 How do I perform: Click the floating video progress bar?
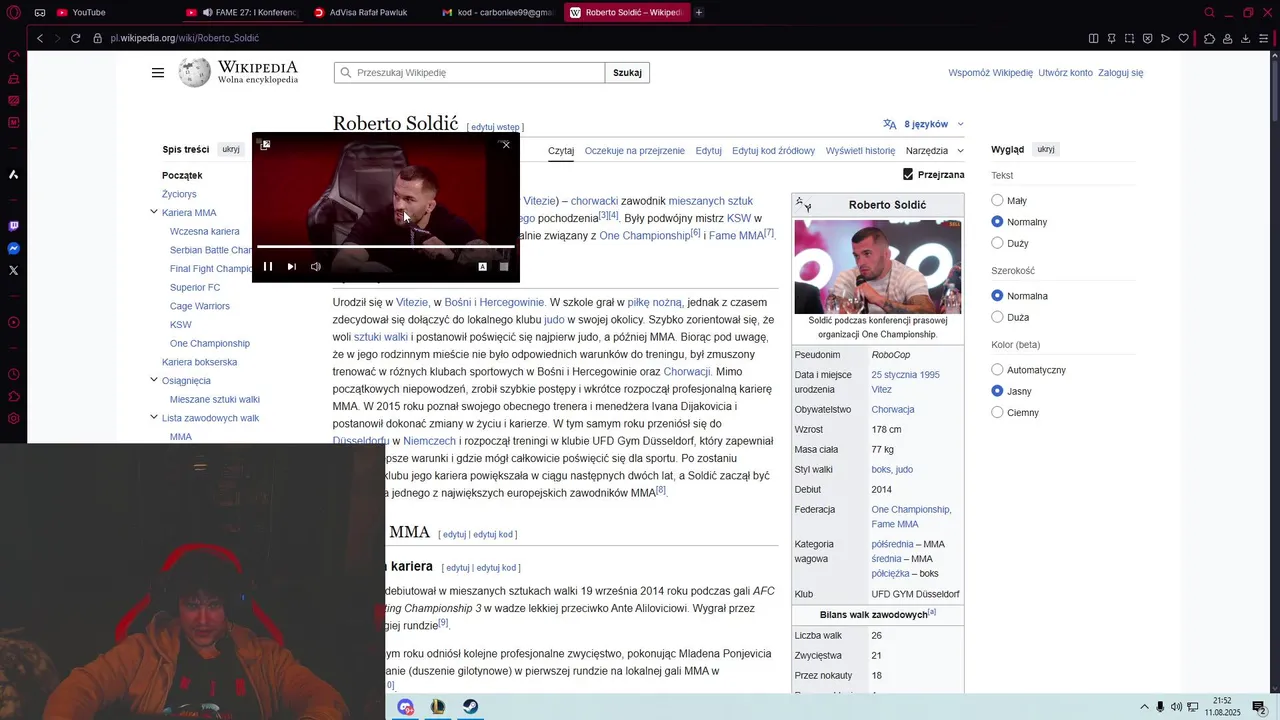point(386,246)
